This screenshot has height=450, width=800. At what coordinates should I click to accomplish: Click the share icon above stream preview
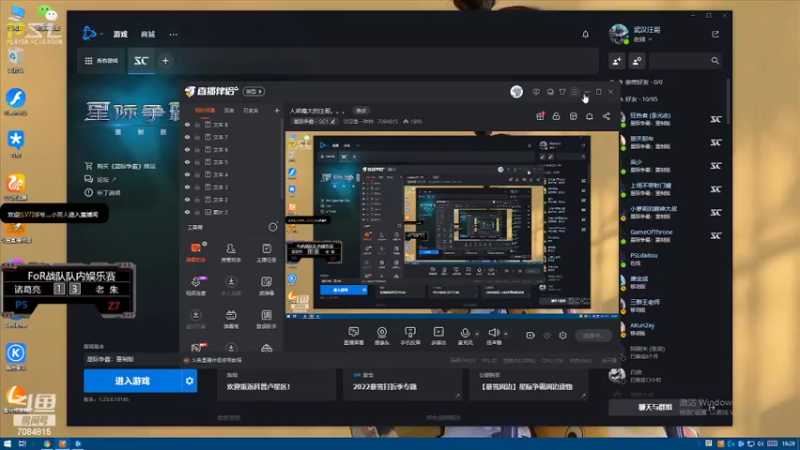click(606, 116)
